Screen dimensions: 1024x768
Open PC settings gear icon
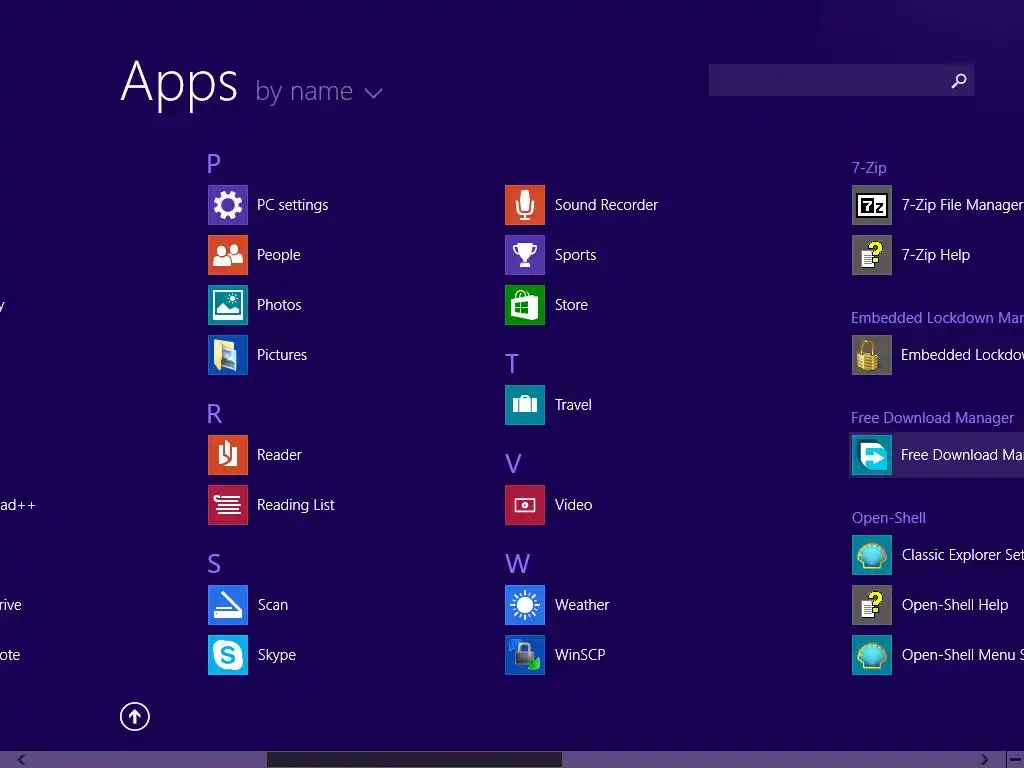(x=227, y=205)
